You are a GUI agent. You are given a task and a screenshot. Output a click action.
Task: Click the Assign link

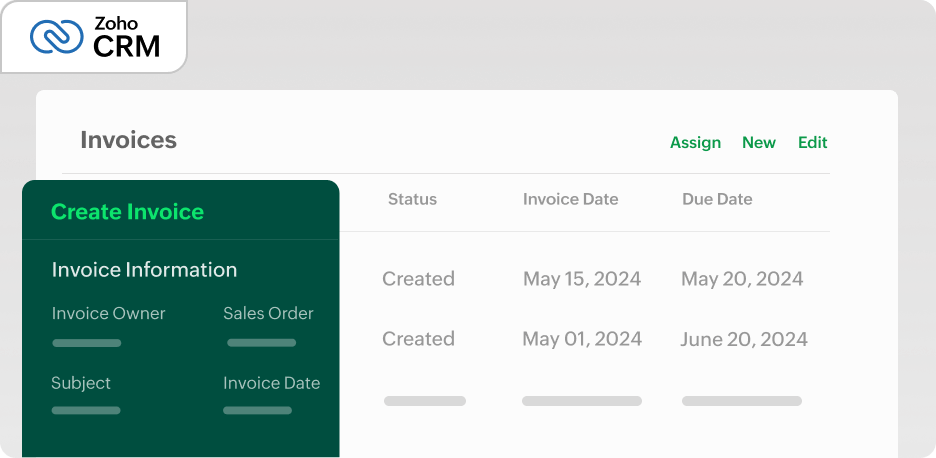[695, 142]
